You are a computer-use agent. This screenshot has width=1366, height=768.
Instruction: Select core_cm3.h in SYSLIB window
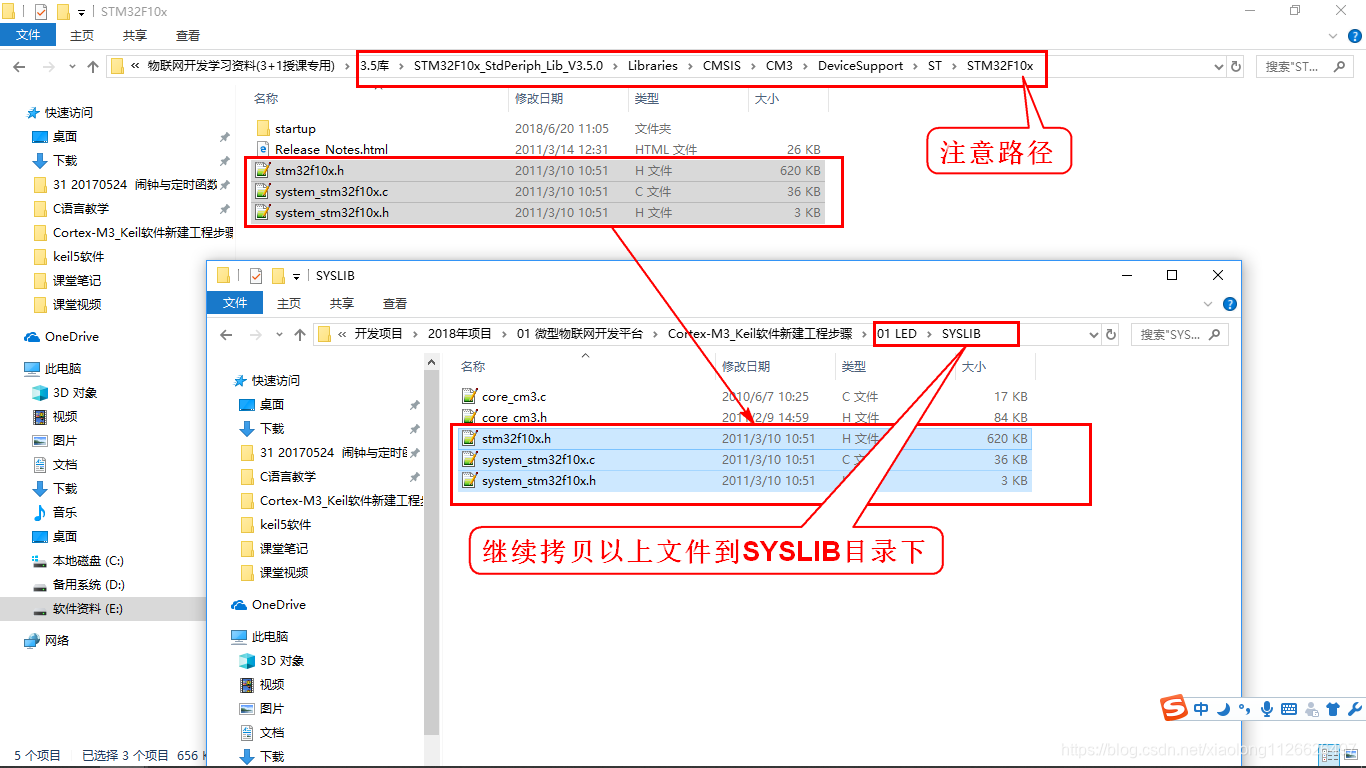click(x=745, y=418)
